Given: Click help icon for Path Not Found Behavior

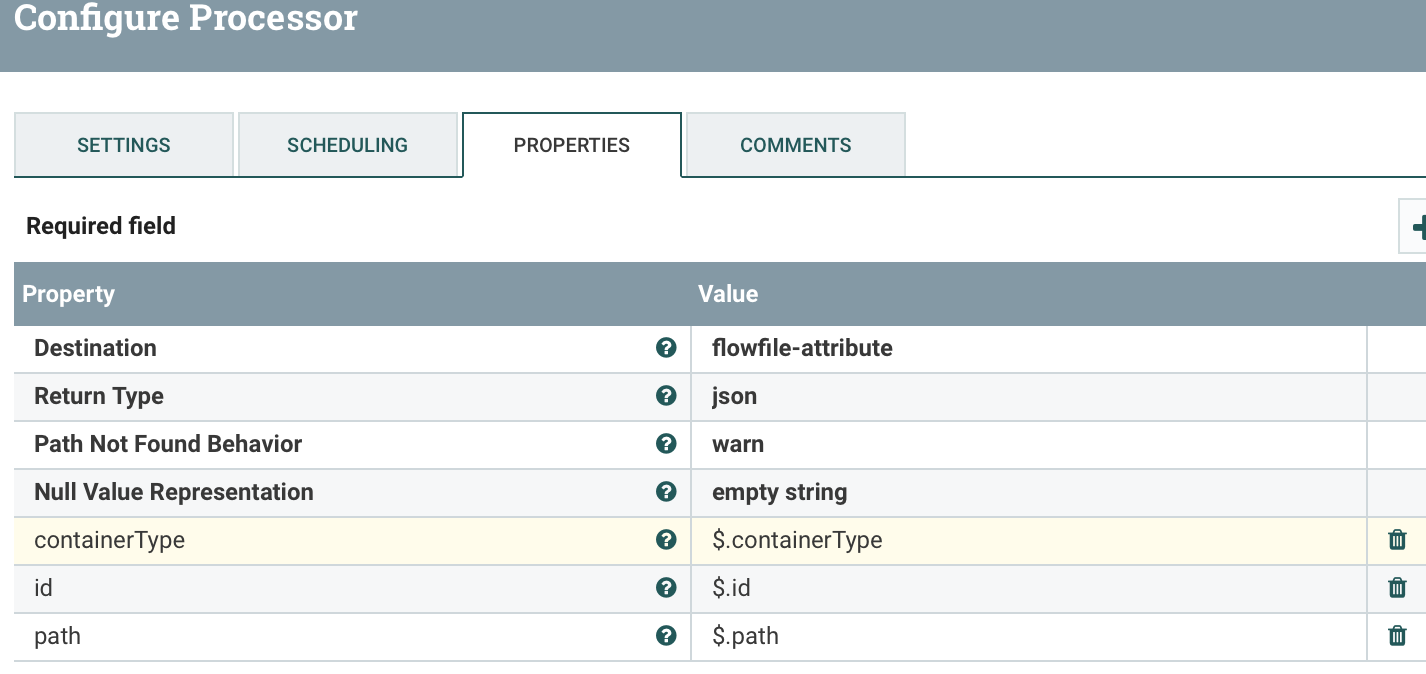Looking at the screenshot, I should click(666, 444).
